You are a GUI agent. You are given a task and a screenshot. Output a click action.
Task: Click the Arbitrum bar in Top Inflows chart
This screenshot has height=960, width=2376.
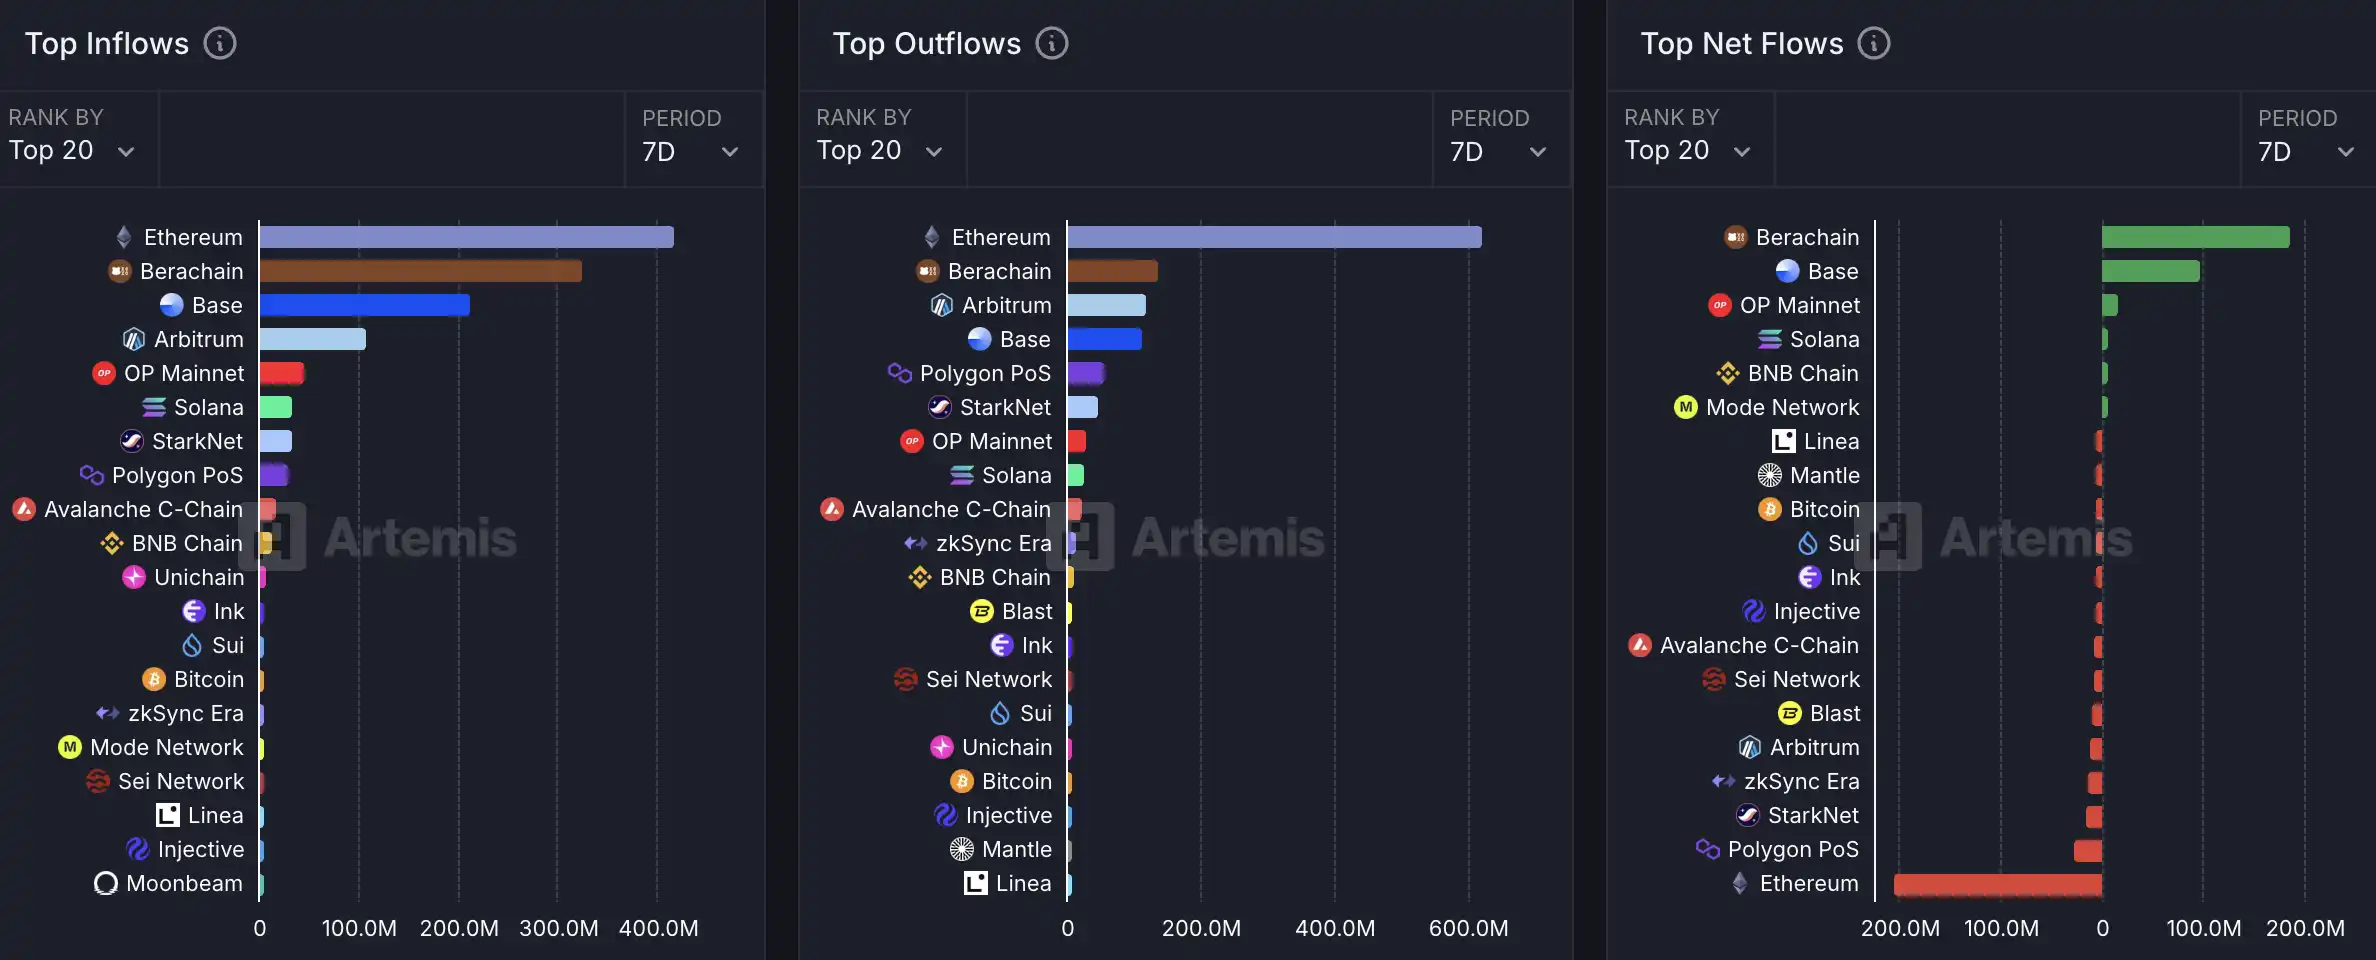click(312, 339)
